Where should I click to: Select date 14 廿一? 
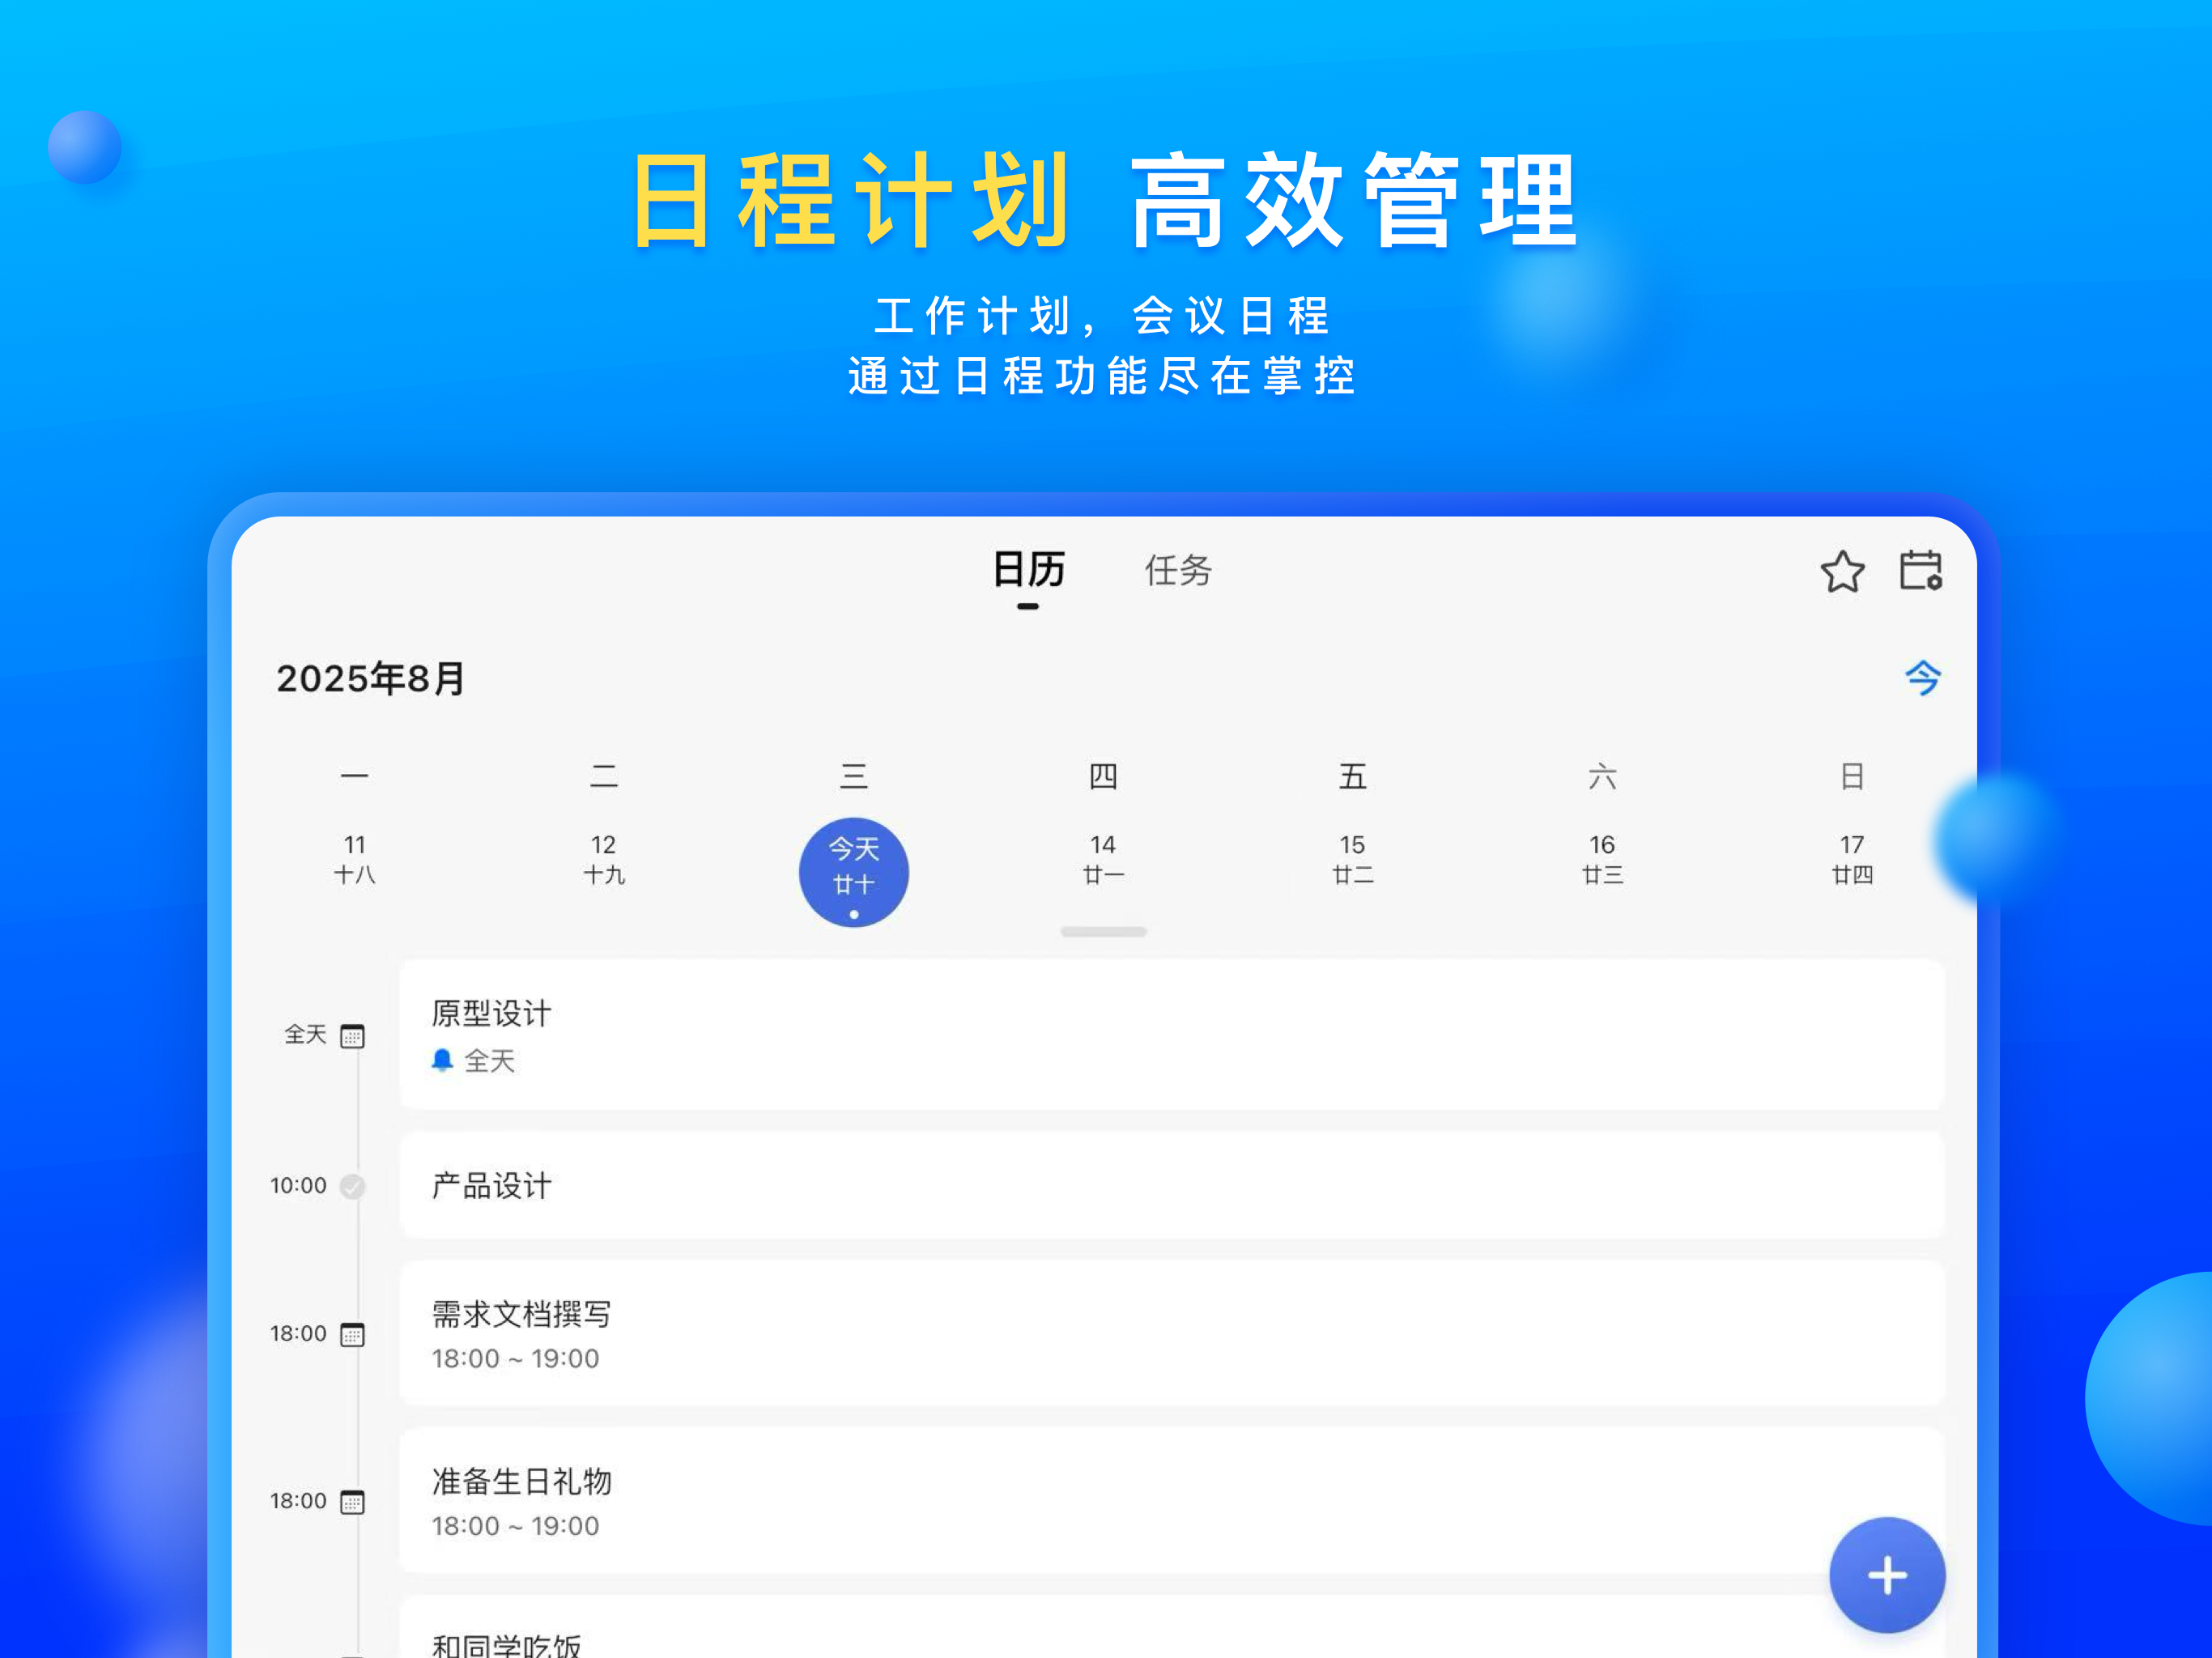pos(1103,860)
